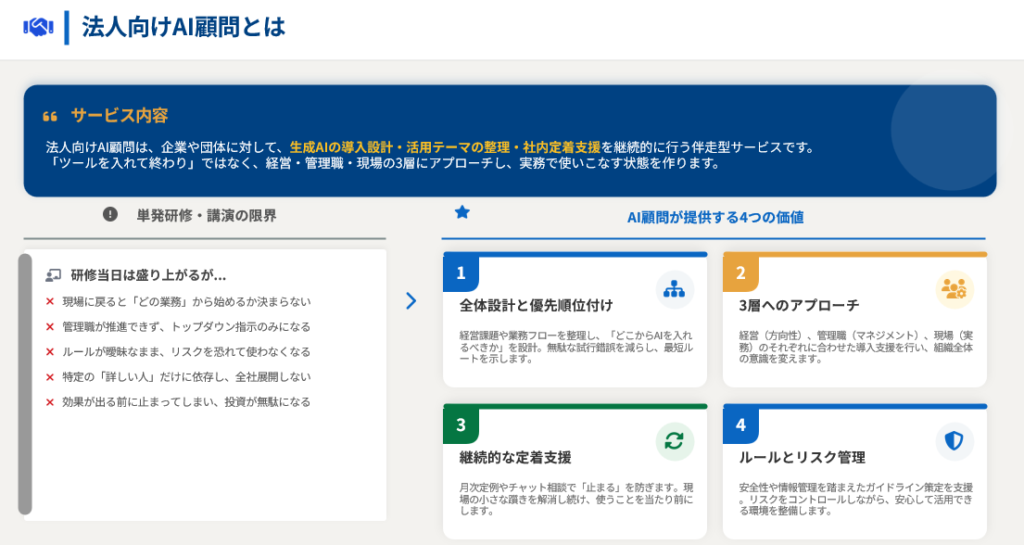This screenshot has height=545, width=1024.
Task: Select the blue number 4 badge
Action: tap(741, 425)
